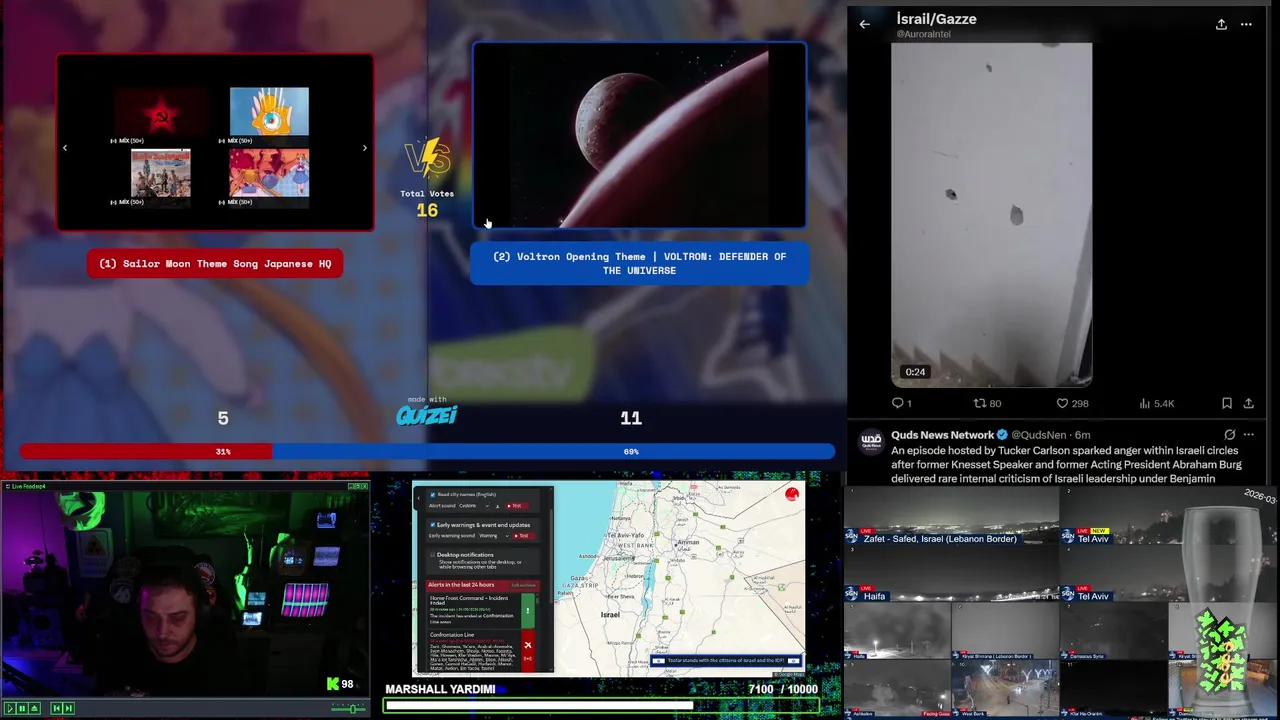Image resolution: width=1280 pixels, height=720 pixels.
Task: Toggle Early warnings & event end updates checkbox
Action: click(x=433, y=524)
